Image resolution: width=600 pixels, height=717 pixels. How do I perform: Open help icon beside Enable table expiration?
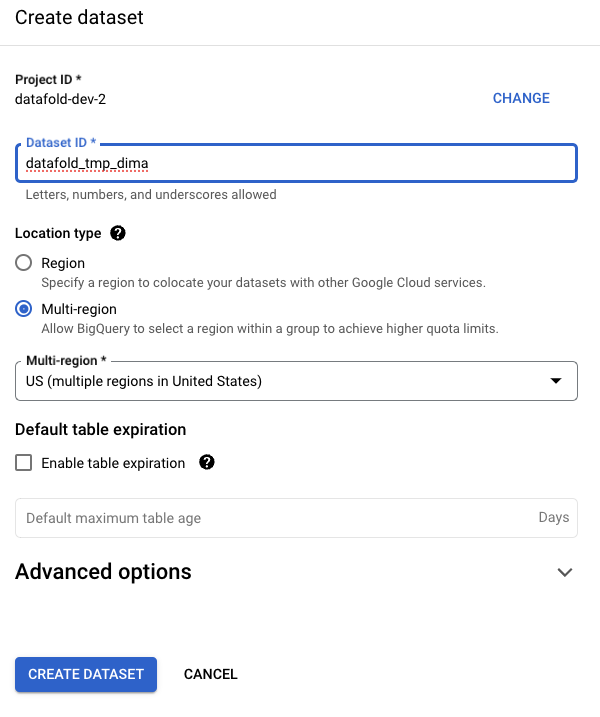(x=207, y=462)
